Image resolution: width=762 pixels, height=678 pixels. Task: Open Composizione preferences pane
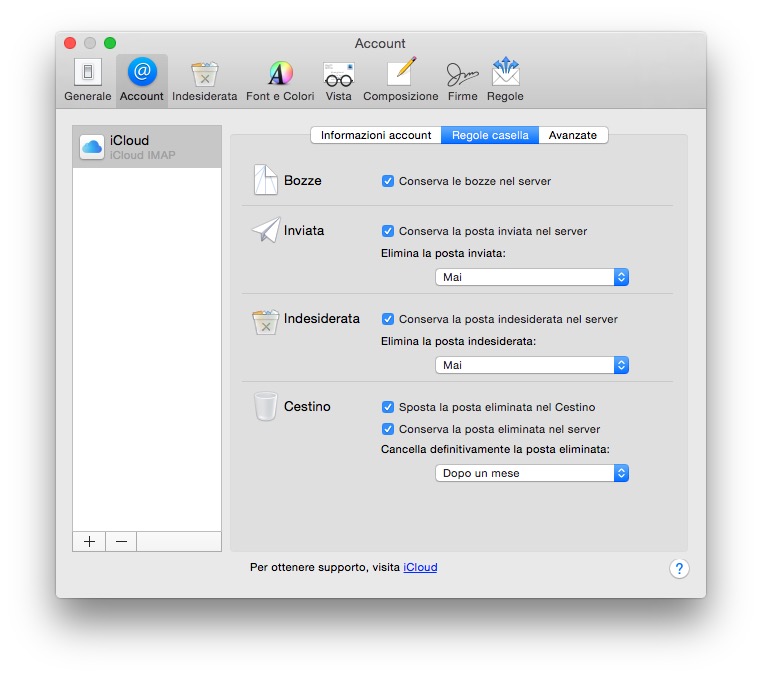pyautogui.click(x=400, y=80)
